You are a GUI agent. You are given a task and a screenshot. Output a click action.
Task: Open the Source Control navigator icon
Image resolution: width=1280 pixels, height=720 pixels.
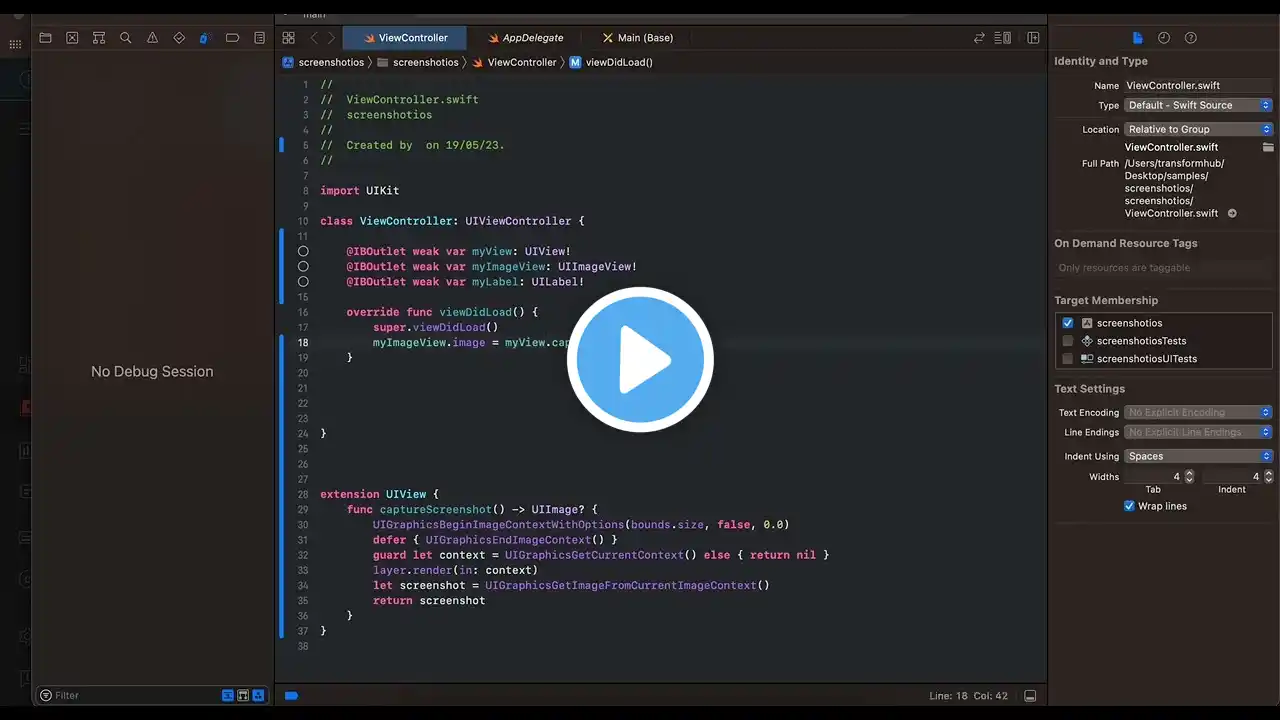pyautogui.click(x=72, y=38)
